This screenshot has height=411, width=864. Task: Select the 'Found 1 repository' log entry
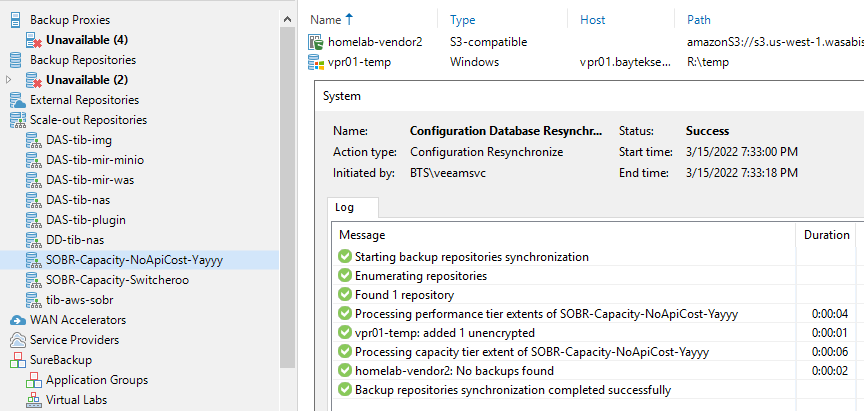pyautogui.click(x=404, y=295)
